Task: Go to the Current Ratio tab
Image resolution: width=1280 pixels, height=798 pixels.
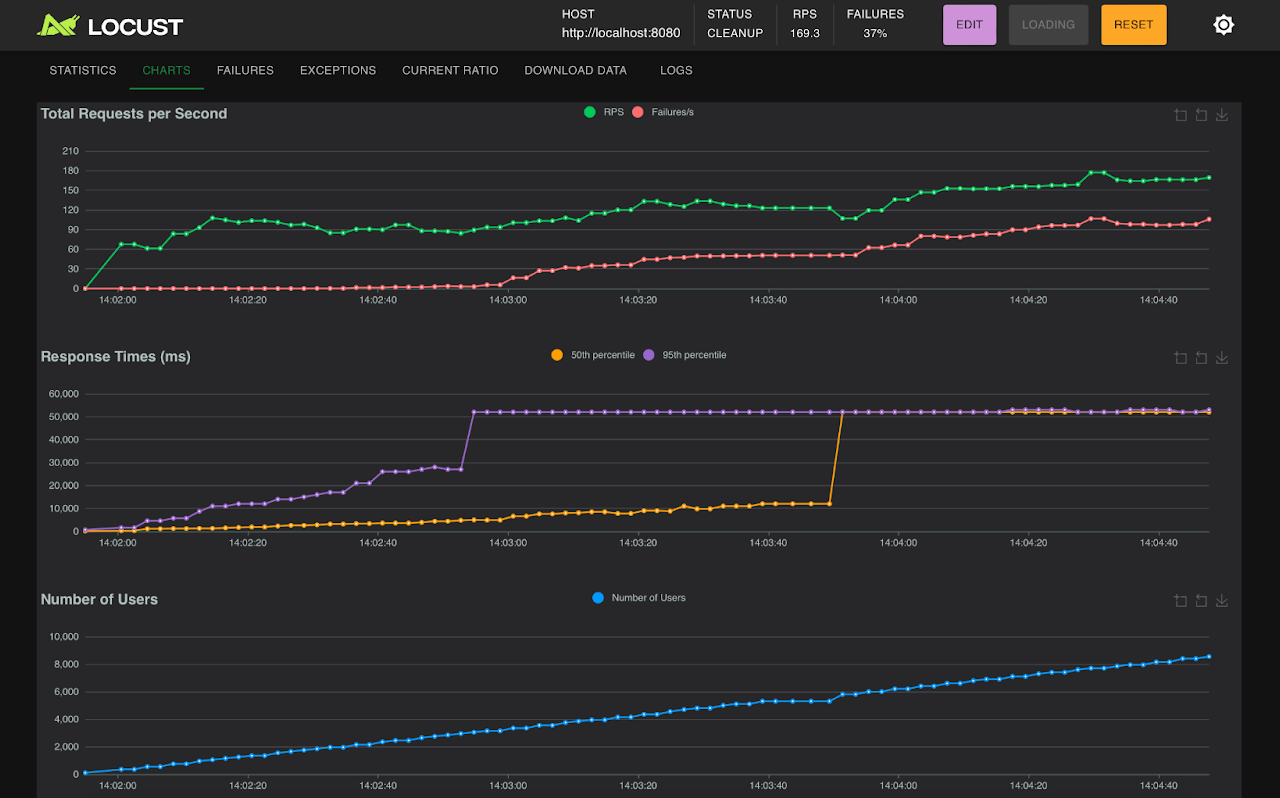Action: [450, 70]
